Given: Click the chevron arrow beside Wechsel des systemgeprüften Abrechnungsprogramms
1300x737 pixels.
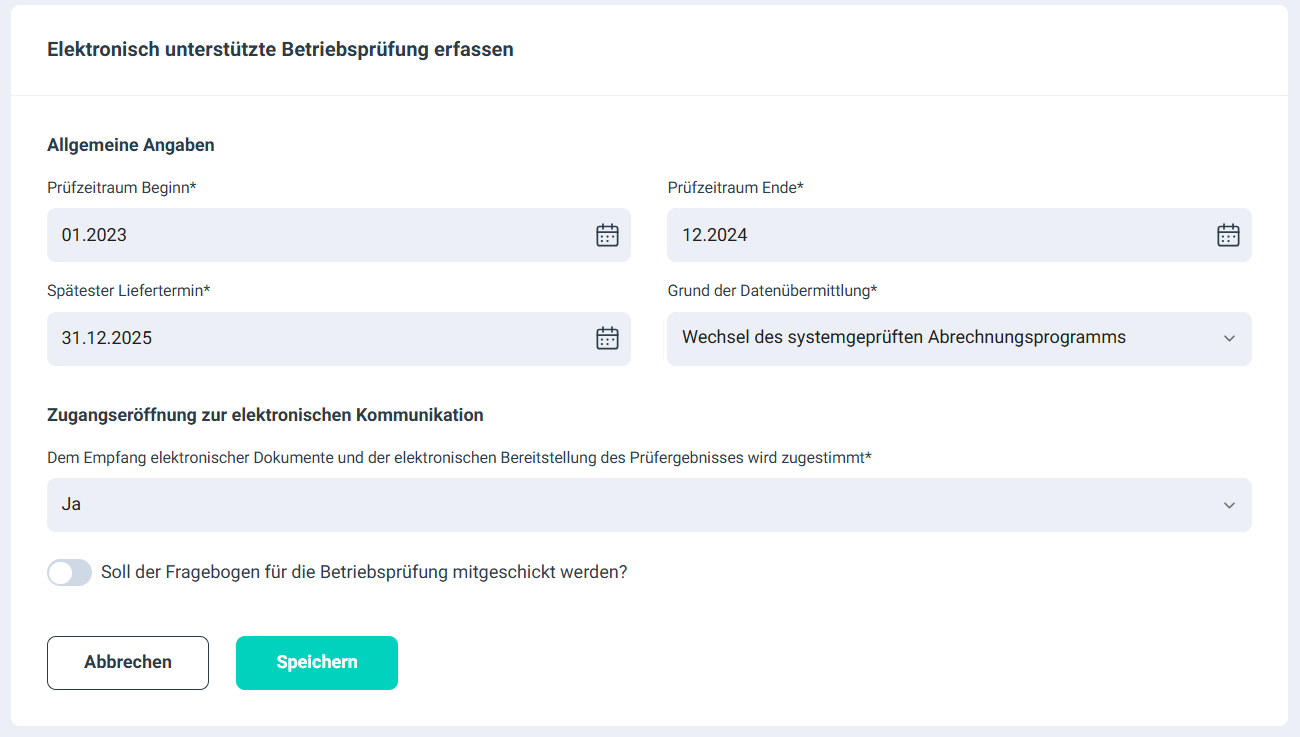Looking at the screenshot, I should click(x=1230, y=338).
